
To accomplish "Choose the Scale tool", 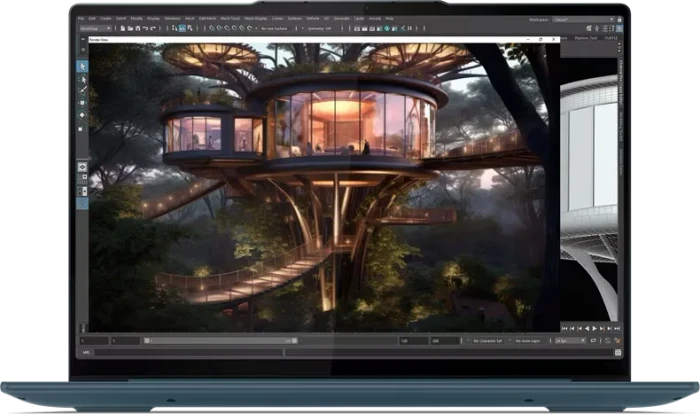I will 81,129.
